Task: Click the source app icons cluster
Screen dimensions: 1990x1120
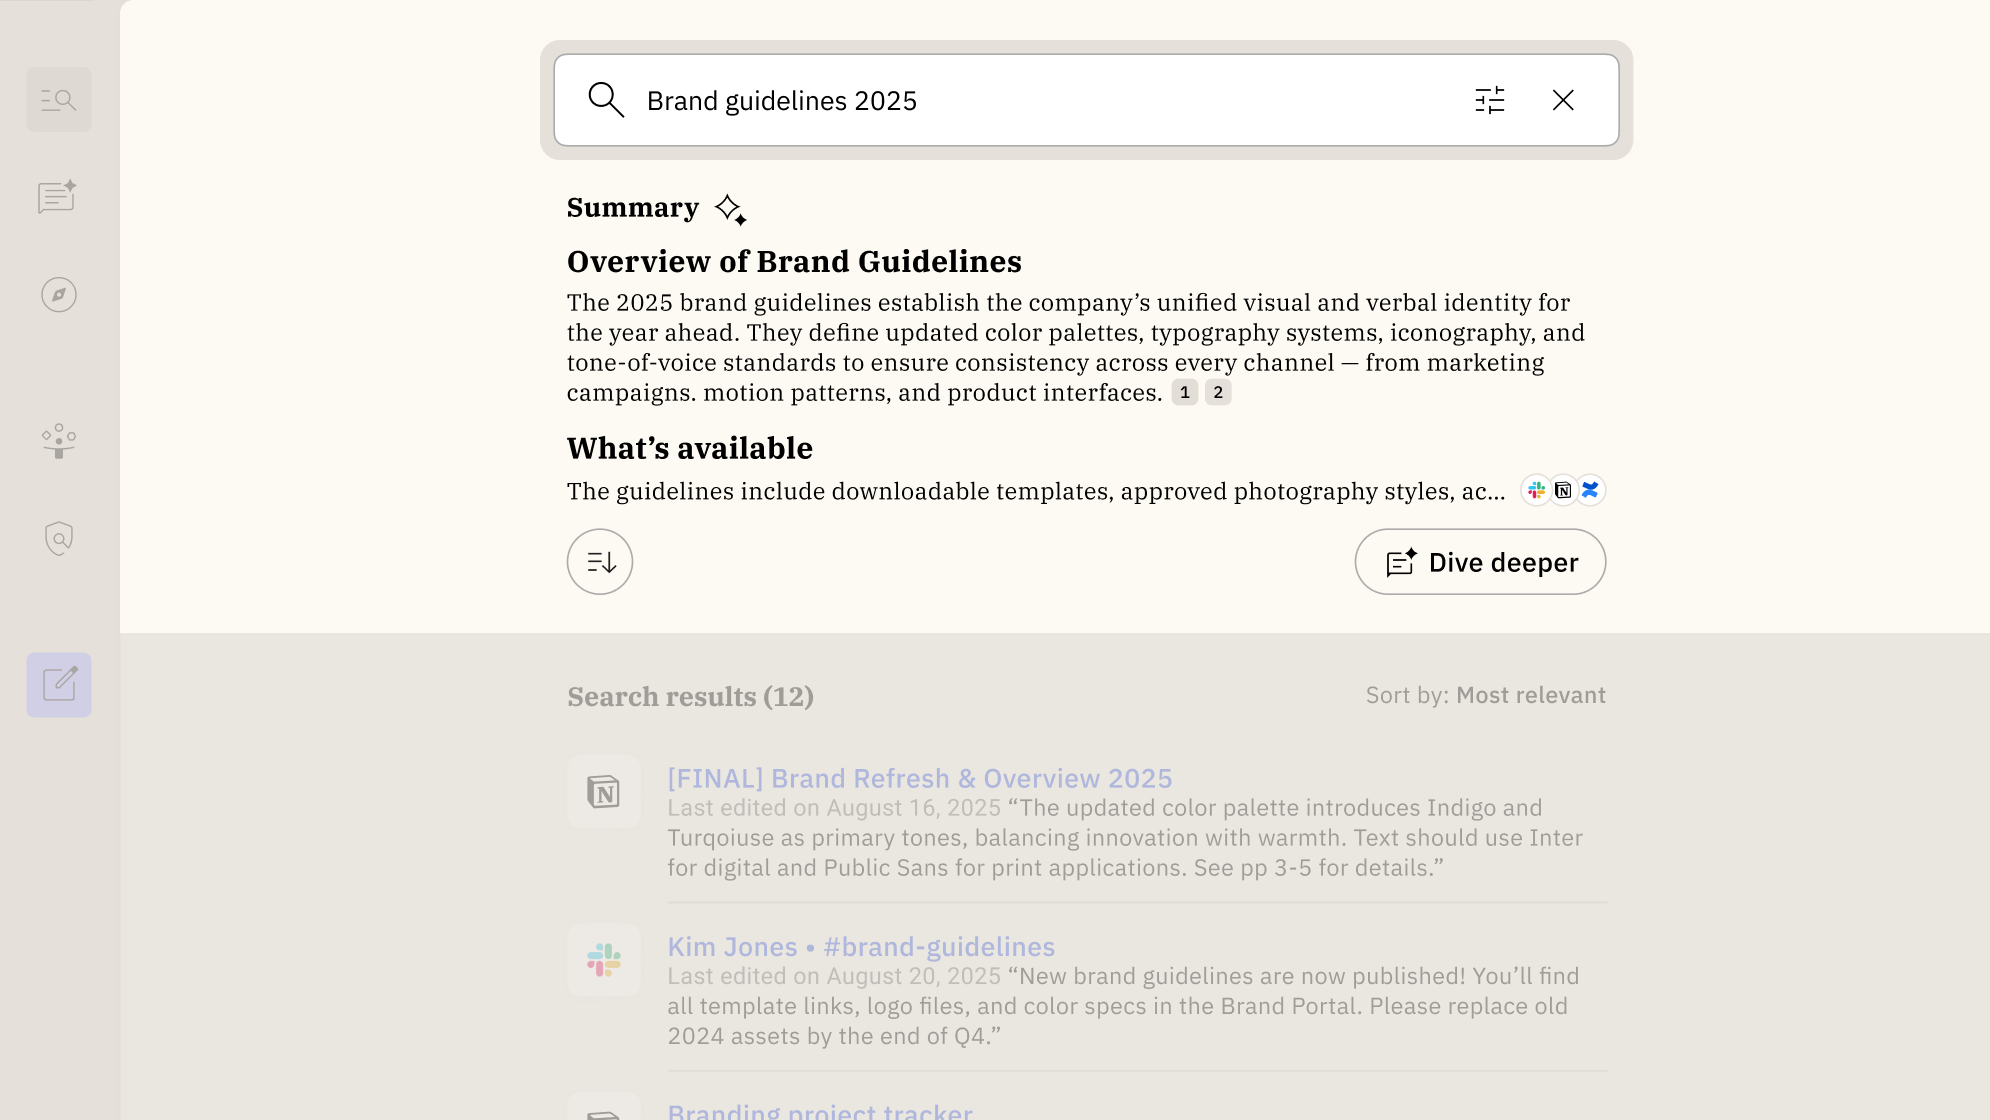Action: coord(1563,490)
